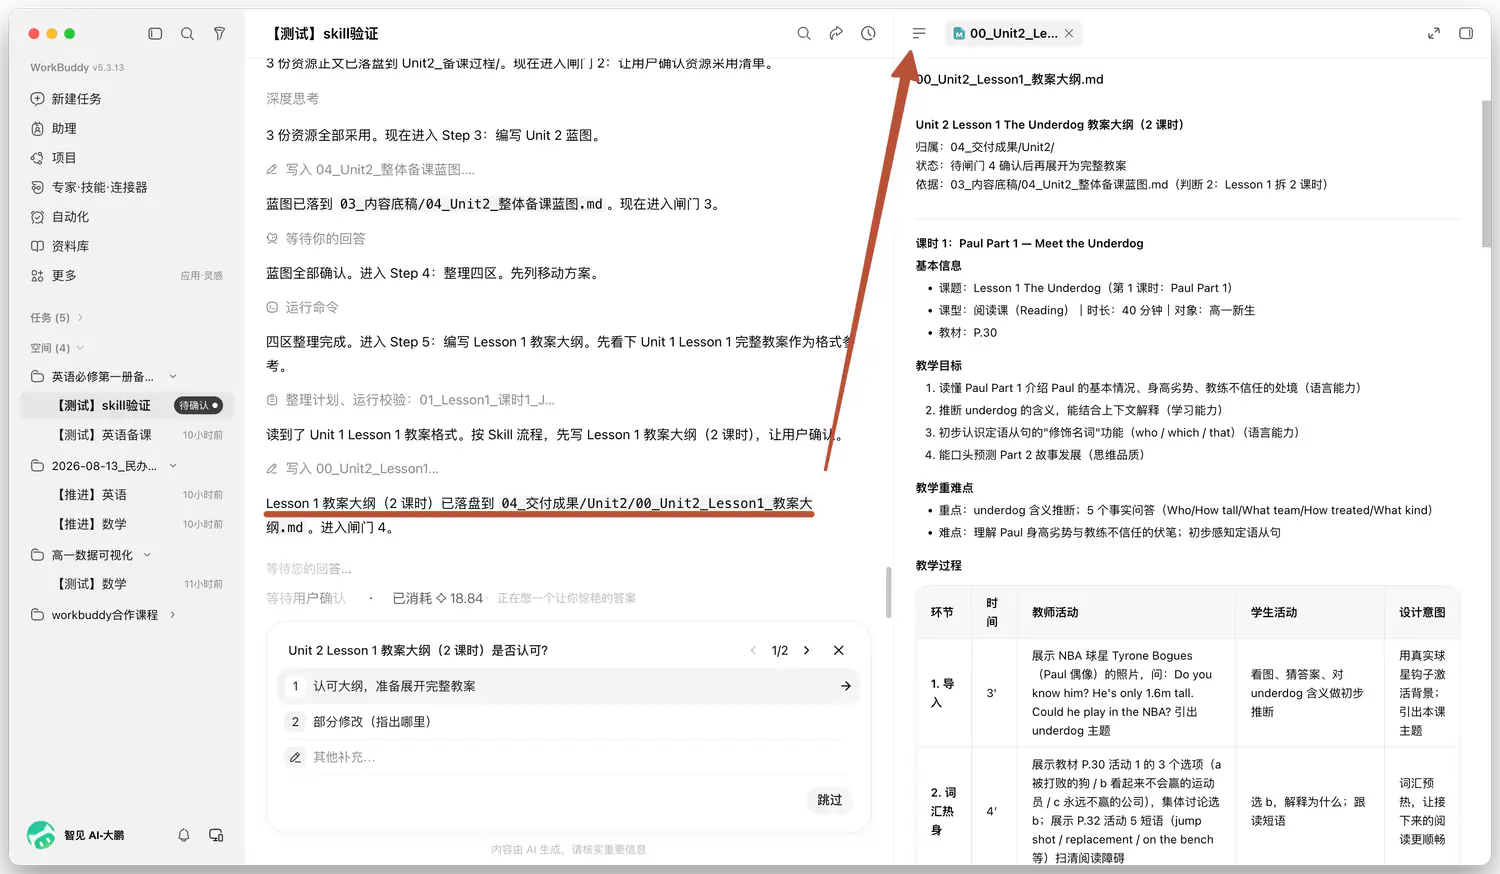Viewport: 1500px width, 874px height.
Task: Toggle right panel layout icon
Action: click(1466, 34)
